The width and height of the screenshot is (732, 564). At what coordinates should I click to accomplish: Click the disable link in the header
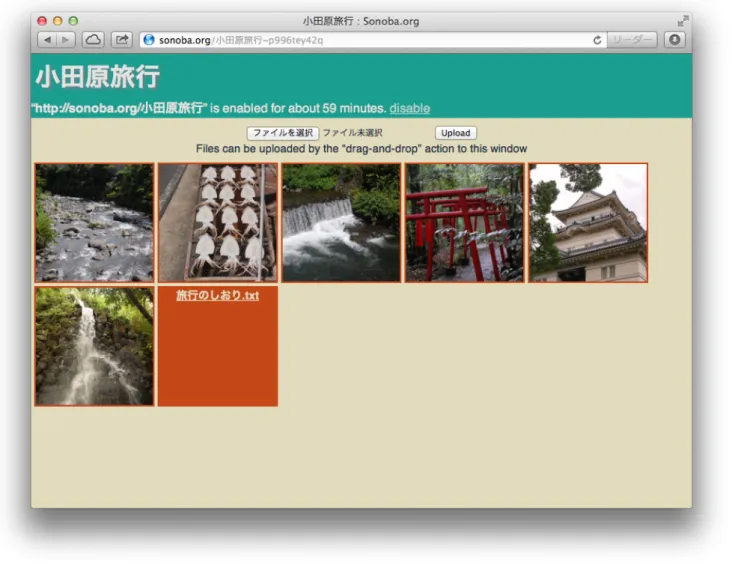(410, 108)
